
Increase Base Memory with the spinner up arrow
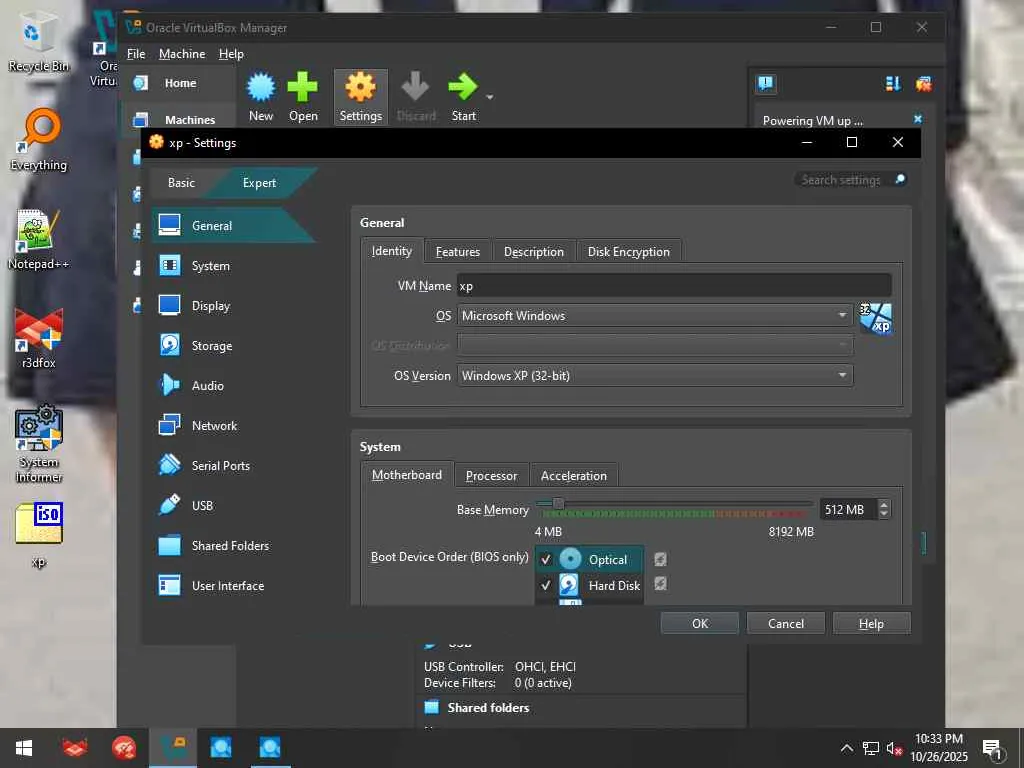click(x=884, y=504)
